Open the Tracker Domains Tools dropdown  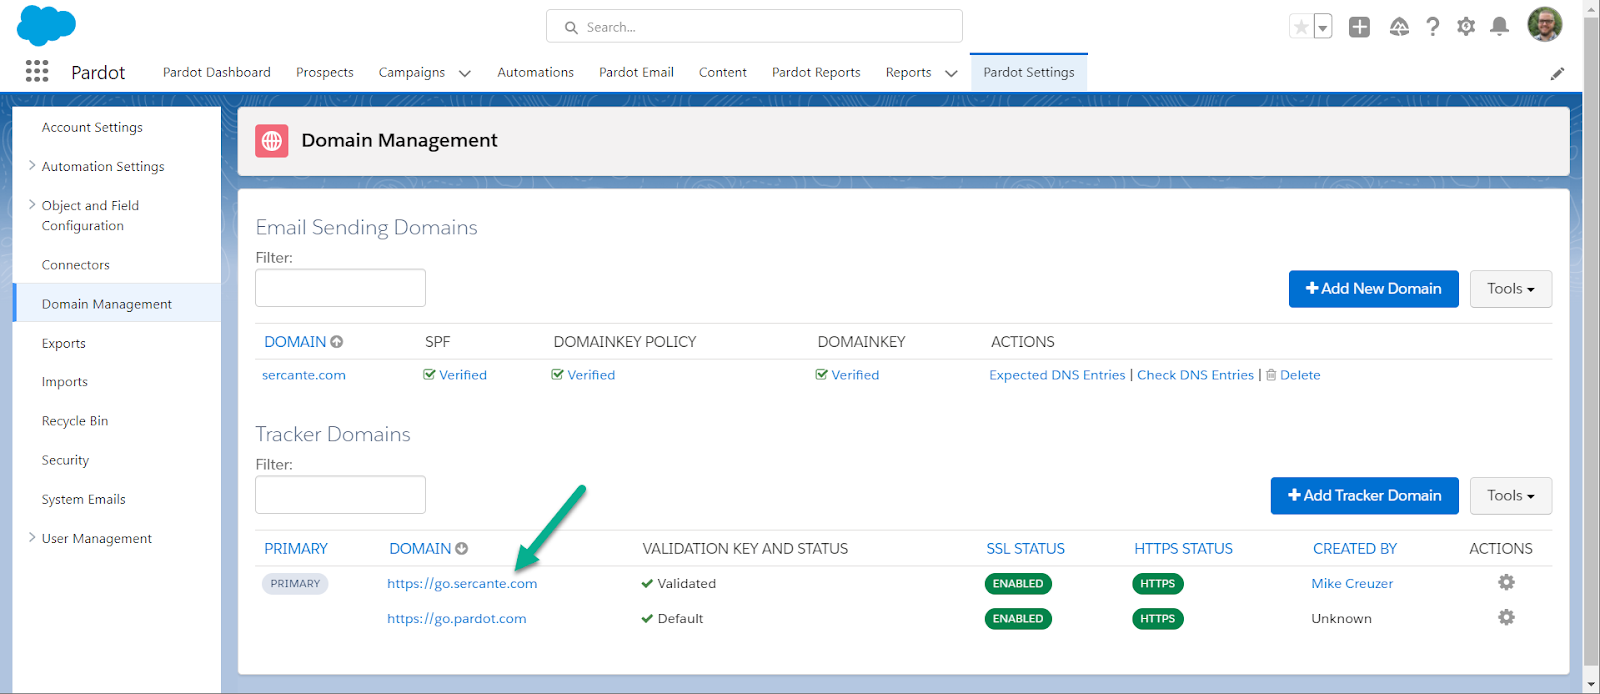[x=1511, y=496]
